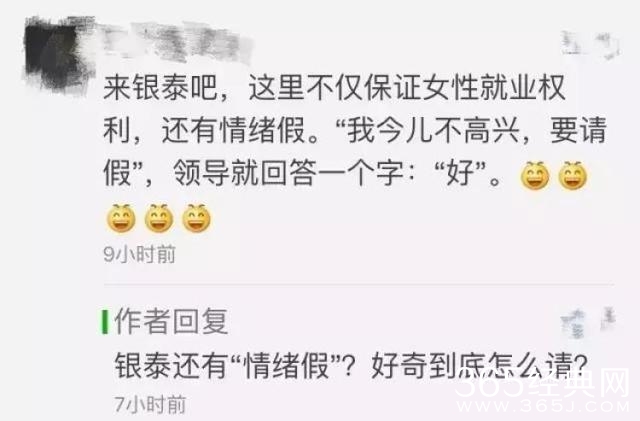Viewport: 640px width, 421px height.
Task: Open the commenter's blurred profile avatar
Action: [55, 52]
